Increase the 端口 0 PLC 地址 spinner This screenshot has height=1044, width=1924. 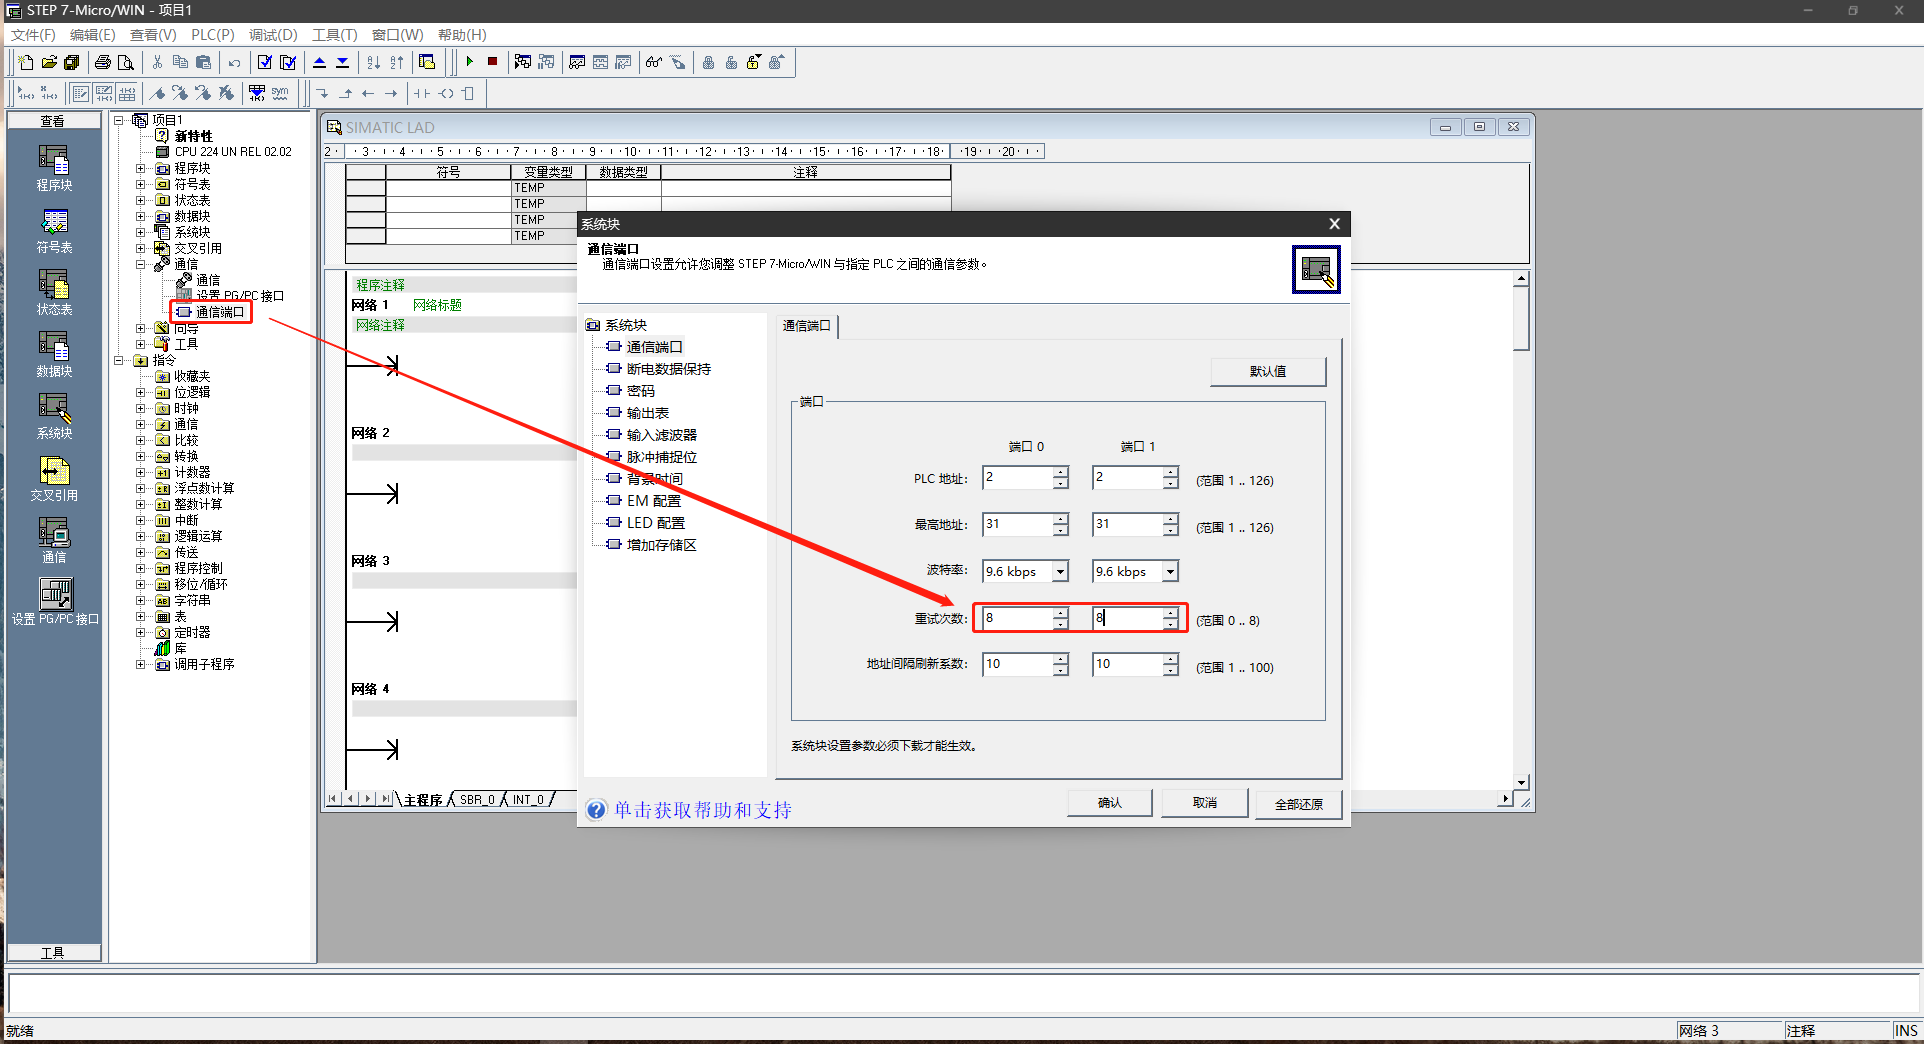pos(1060,472)
